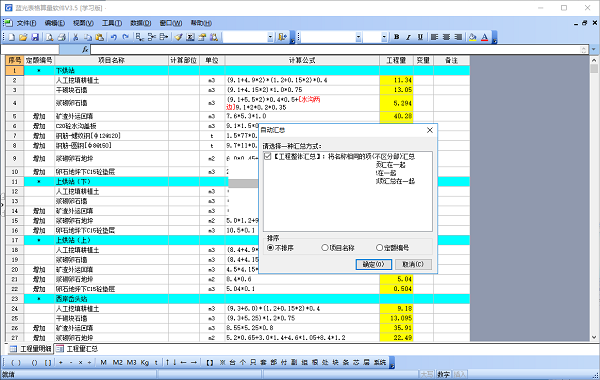The height and width of the screenshot is (380, 600).
Task: Close the 自动汇总 dialog
Action: pyautogui.click(x=430, y=130)
